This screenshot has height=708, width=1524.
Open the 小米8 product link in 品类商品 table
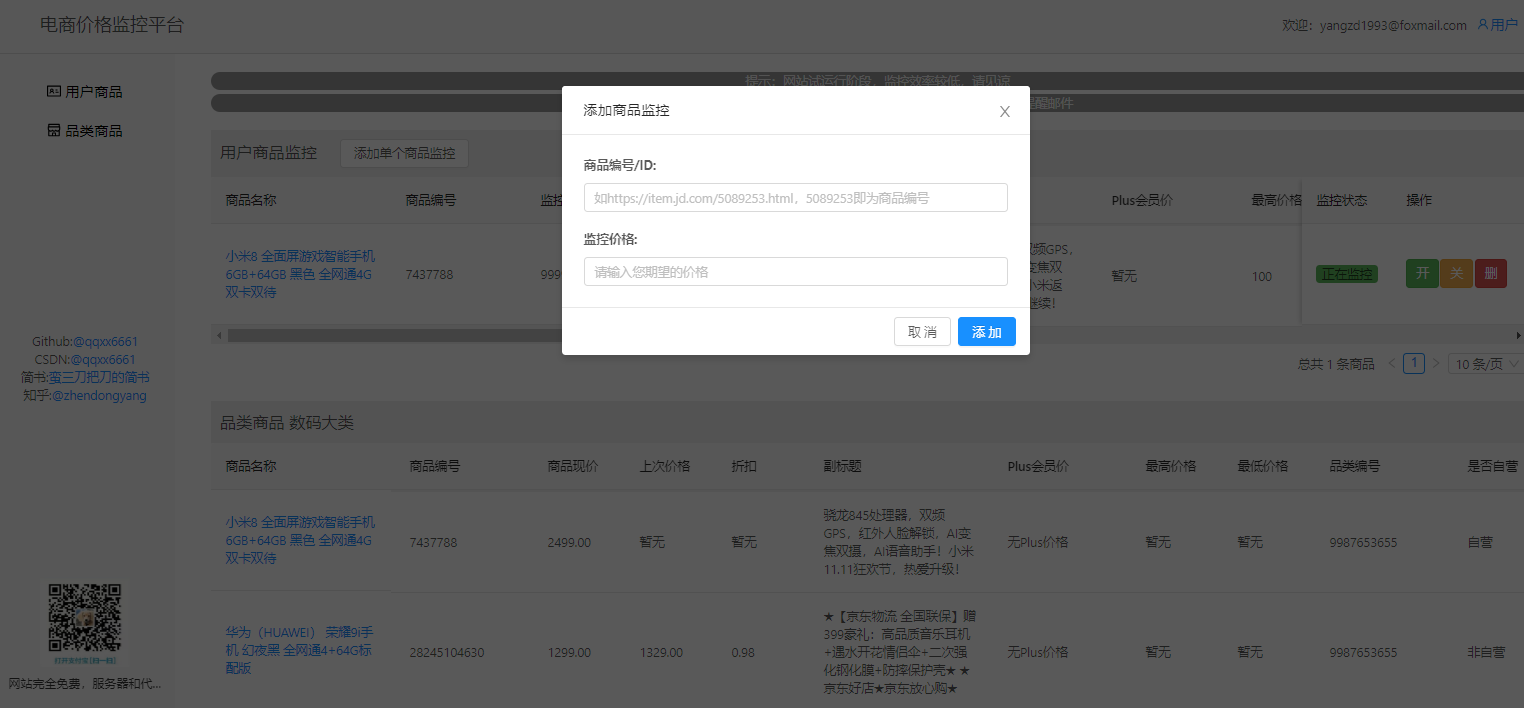pyautogui.click(x=300, y=540)
